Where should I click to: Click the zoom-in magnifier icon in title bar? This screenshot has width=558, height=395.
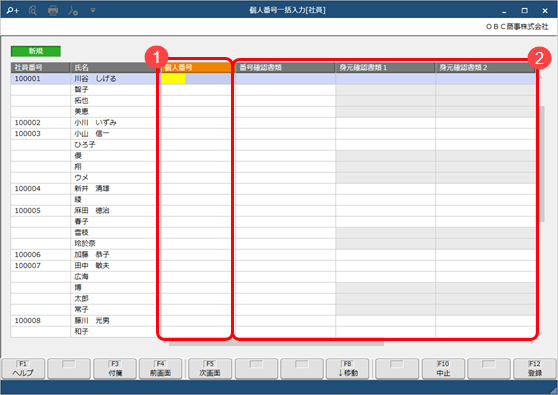(x=12, y=10)
